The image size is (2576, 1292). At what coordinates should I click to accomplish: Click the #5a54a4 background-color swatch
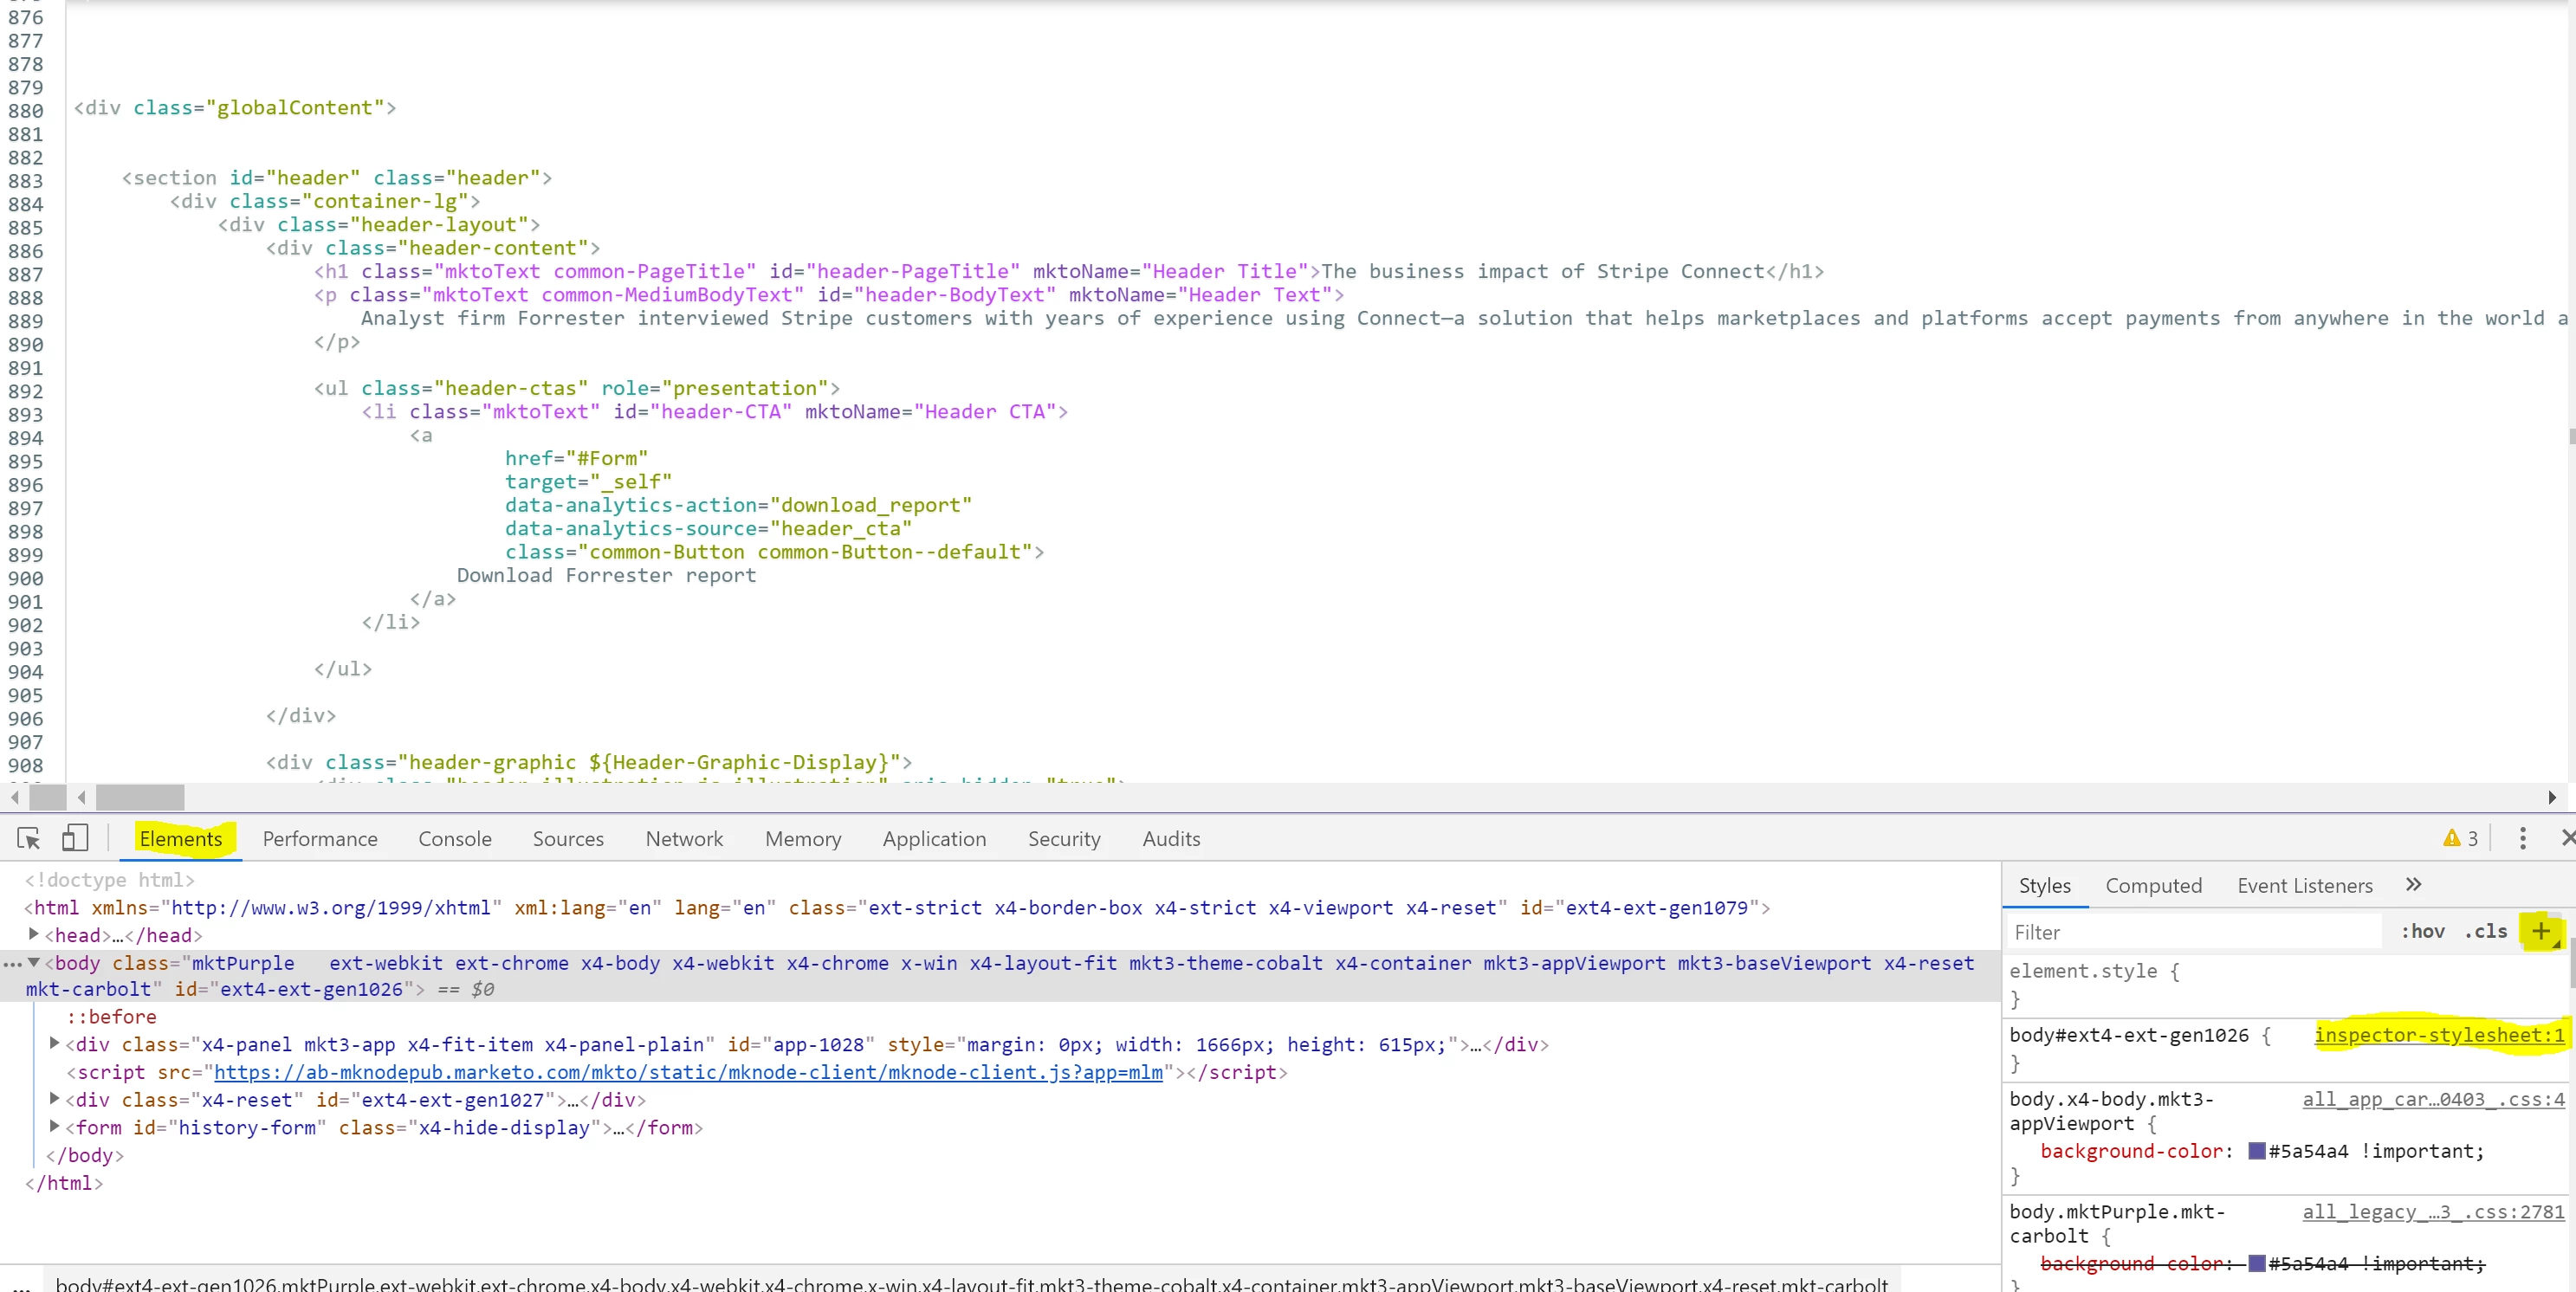(2256, 1151)
